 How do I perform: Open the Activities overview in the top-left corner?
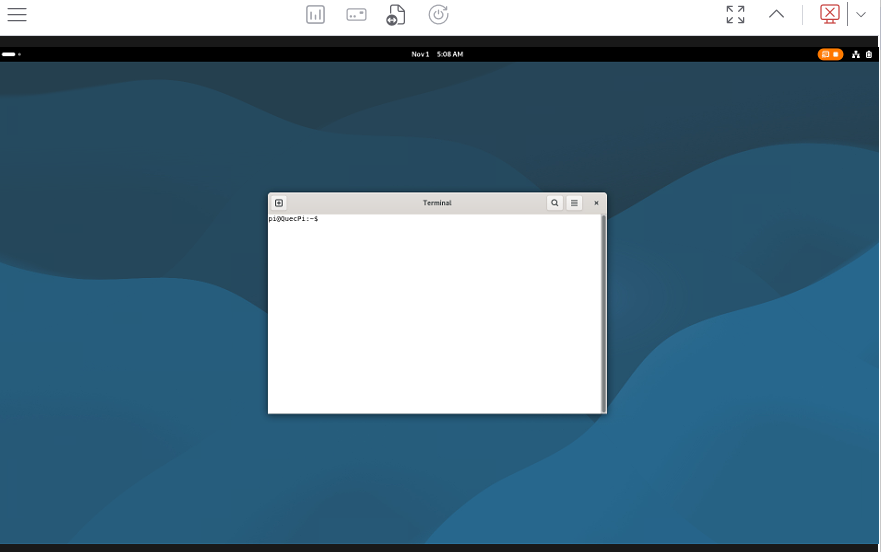11,54
